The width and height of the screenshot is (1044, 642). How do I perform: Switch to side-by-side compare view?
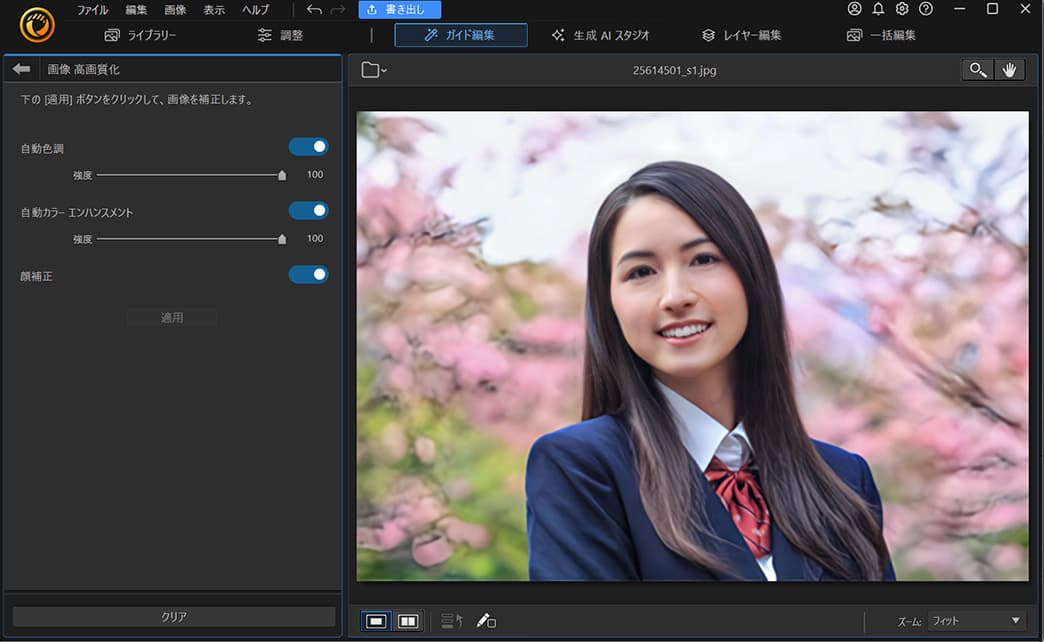pyautogui.click(x=407, y=620)
